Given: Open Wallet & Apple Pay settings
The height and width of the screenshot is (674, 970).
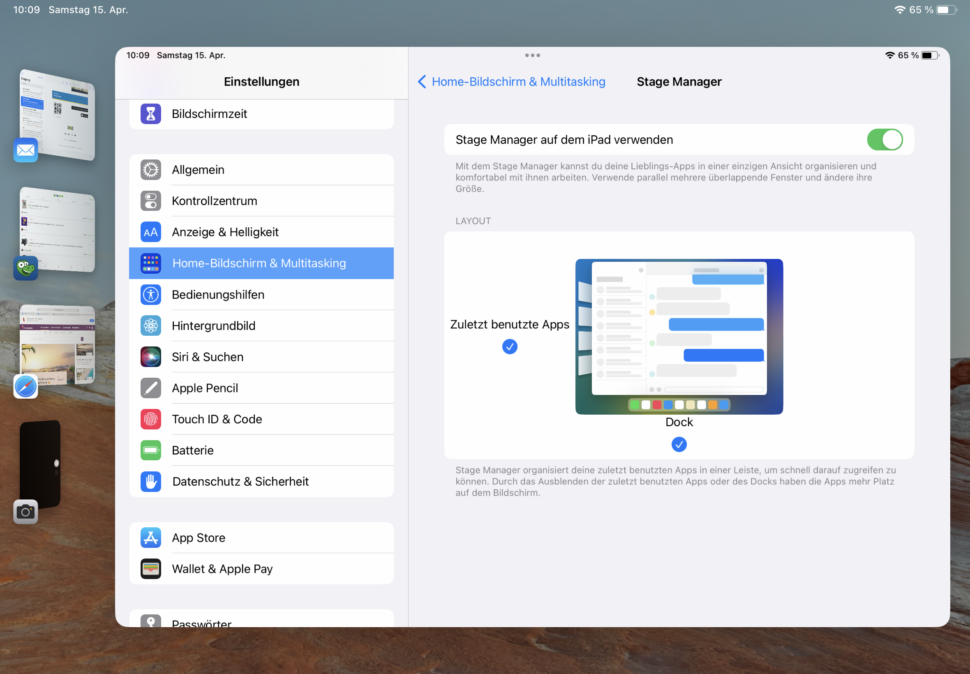Looking at the screenshot, I should (x=261, y=569).
